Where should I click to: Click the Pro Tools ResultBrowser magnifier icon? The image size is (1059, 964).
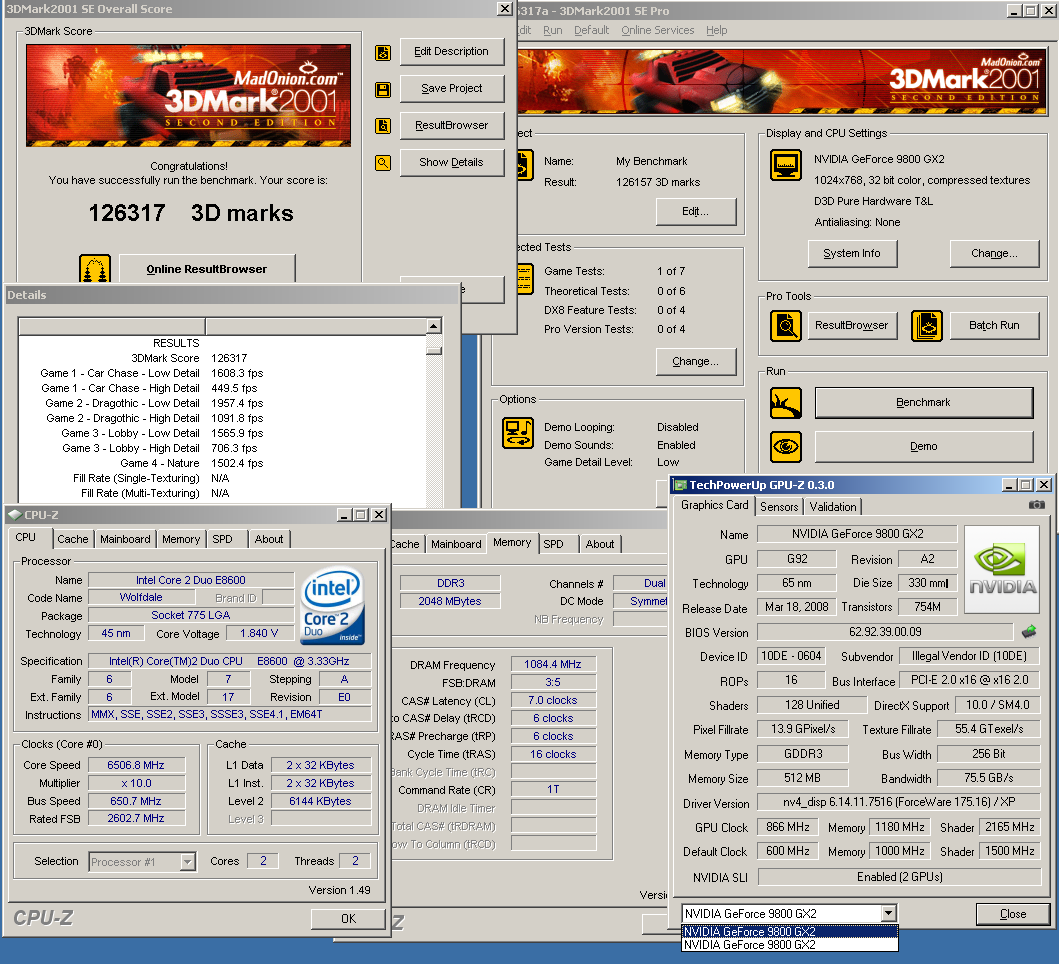pos(785,326)
